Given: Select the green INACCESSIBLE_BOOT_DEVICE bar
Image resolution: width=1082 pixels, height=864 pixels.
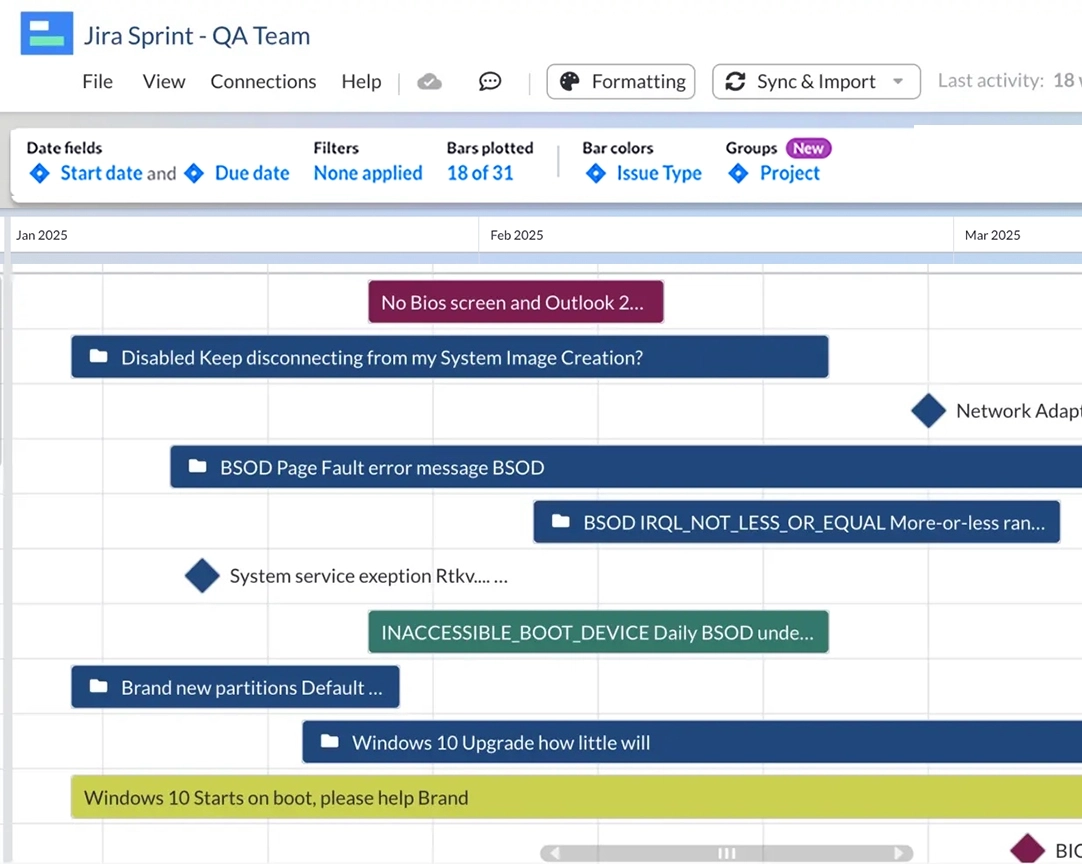Looking at the screenshot, I should click(598, 632).
